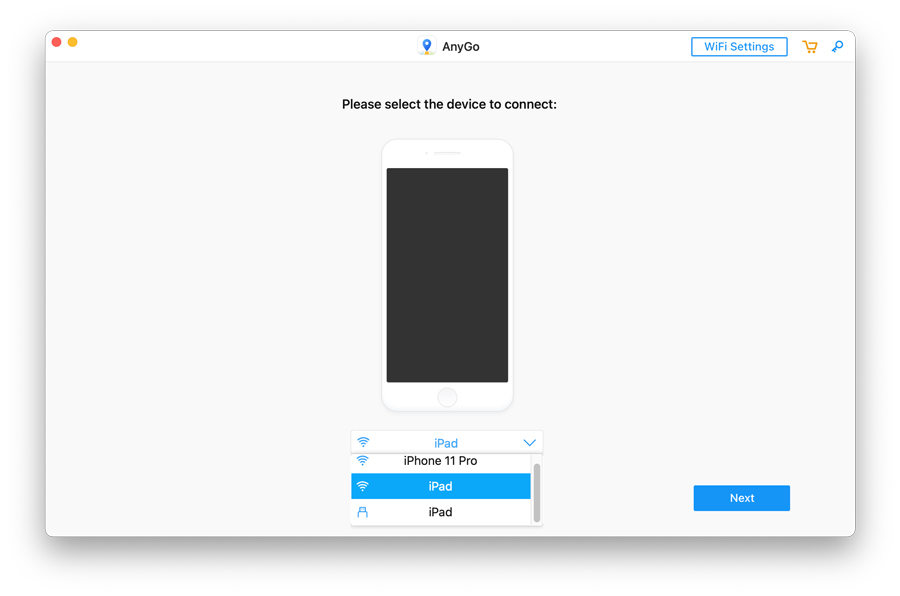Viewport: 900px width, 596px height.
Task: Click the USB icon next to the bottom iPad
Action: click(363, 511)
